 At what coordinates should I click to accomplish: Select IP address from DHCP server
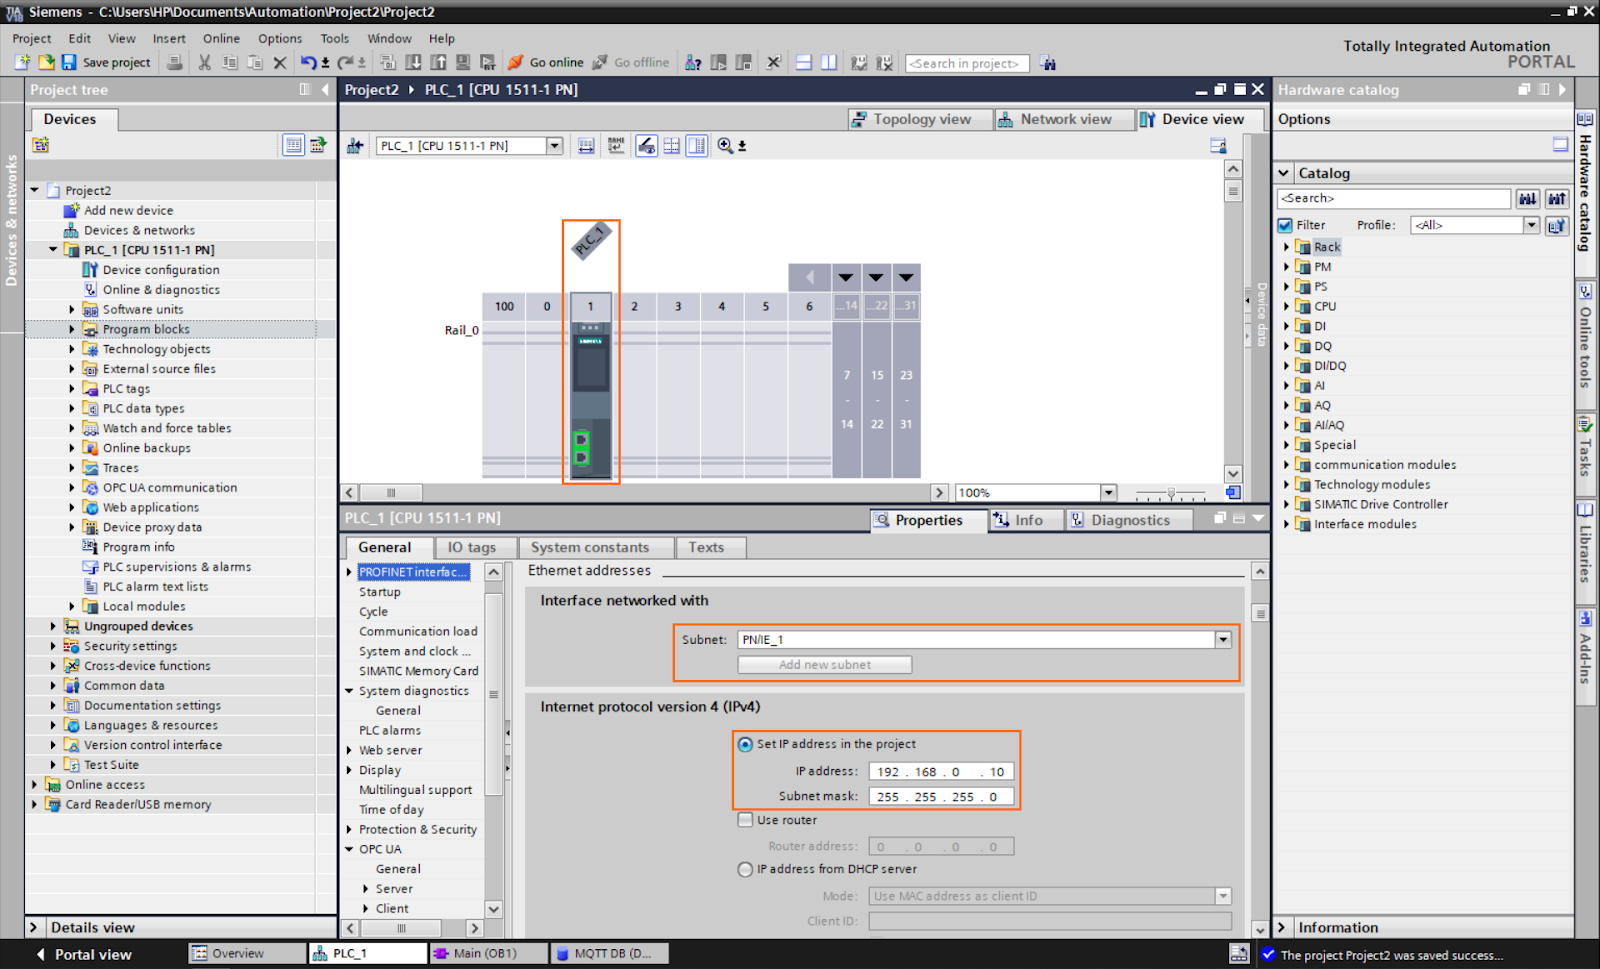click(745, 869)
